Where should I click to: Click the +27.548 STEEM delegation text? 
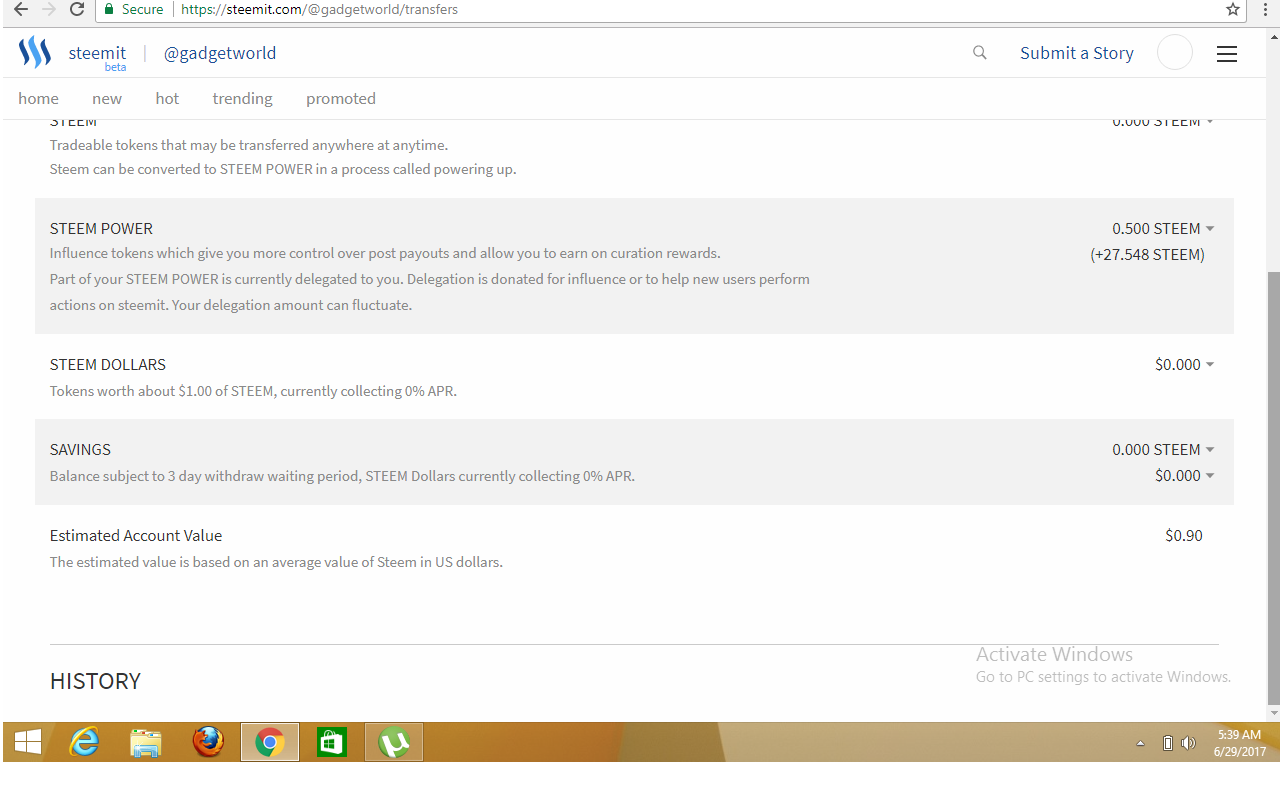point(1147,254)
